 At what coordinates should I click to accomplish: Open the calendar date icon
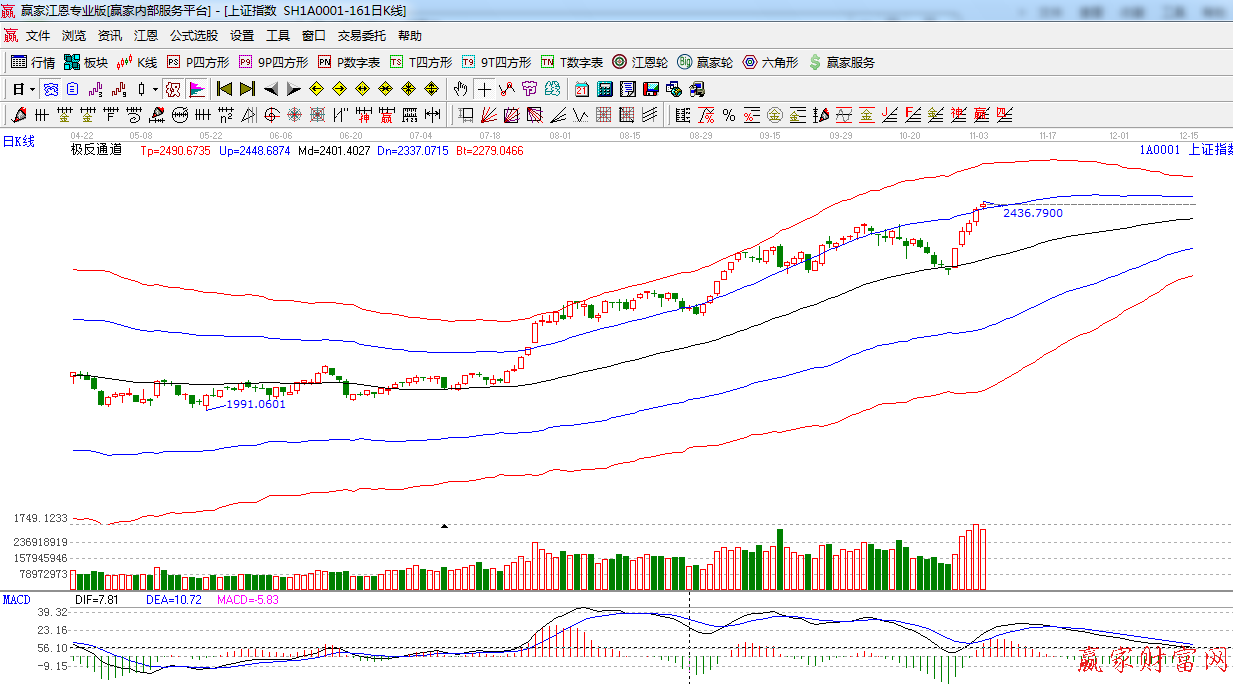coord(581,89)
